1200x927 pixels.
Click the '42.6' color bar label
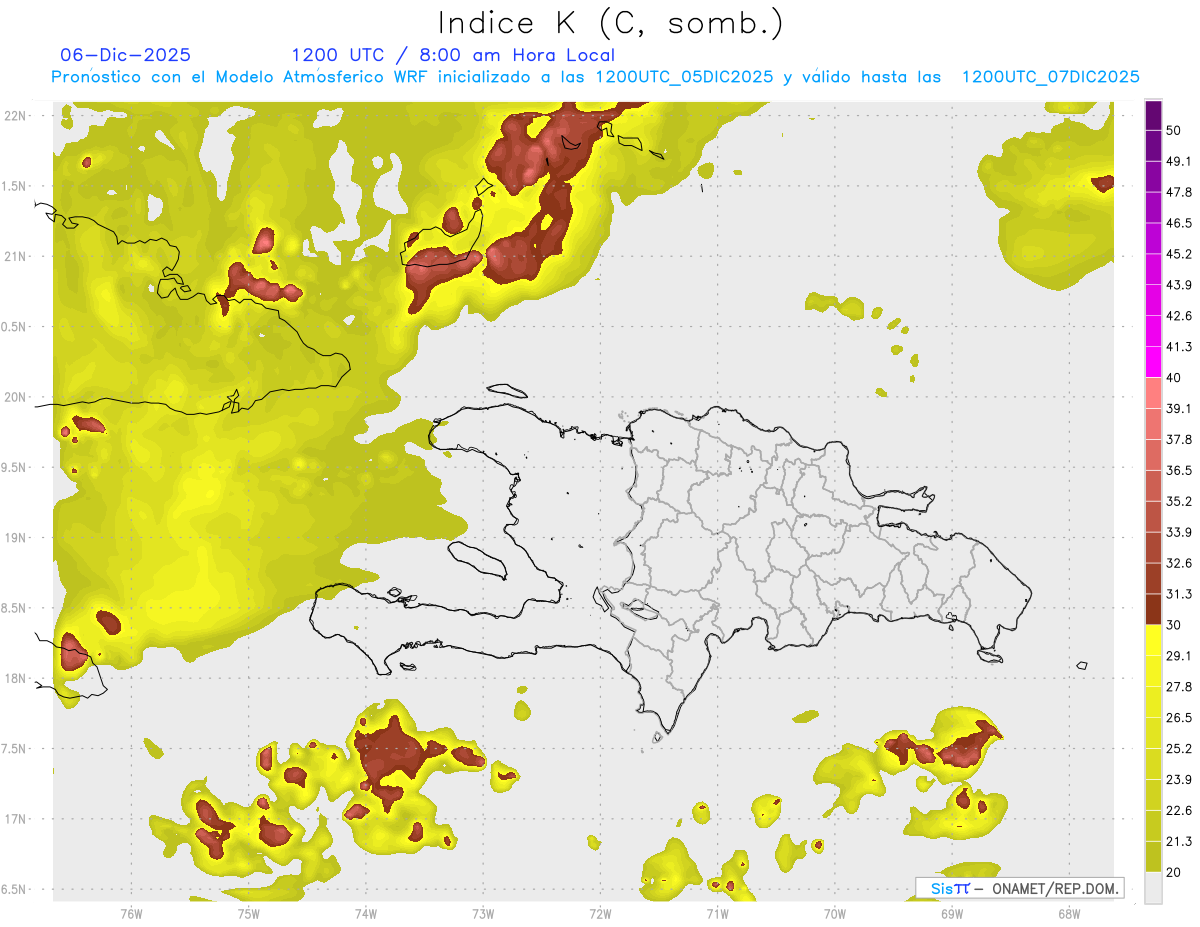(1179, 316)
